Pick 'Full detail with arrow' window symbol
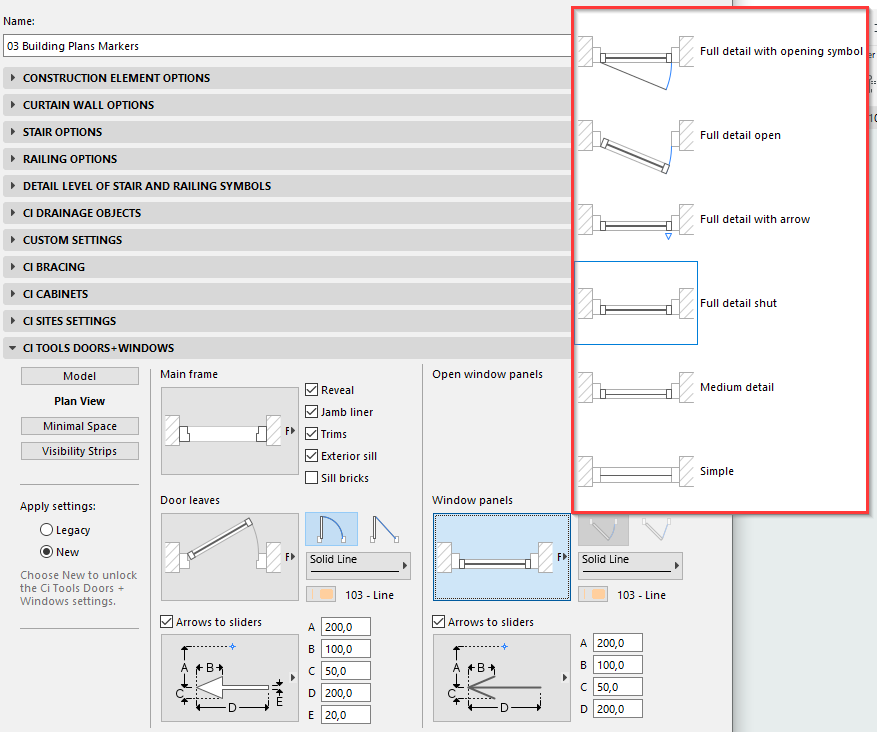 click(636, 220)
